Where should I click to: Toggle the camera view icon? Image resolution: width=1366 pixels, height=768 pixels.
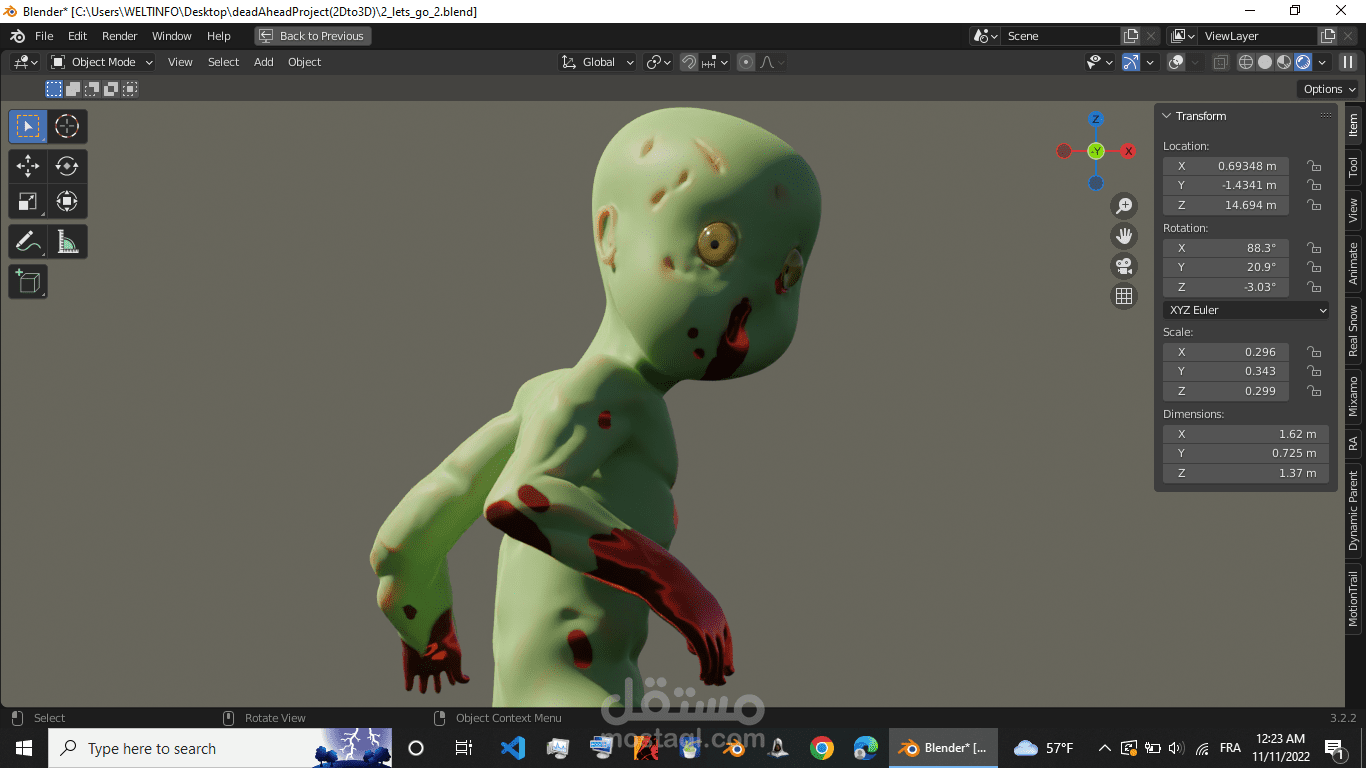[x=1124, y=266]
